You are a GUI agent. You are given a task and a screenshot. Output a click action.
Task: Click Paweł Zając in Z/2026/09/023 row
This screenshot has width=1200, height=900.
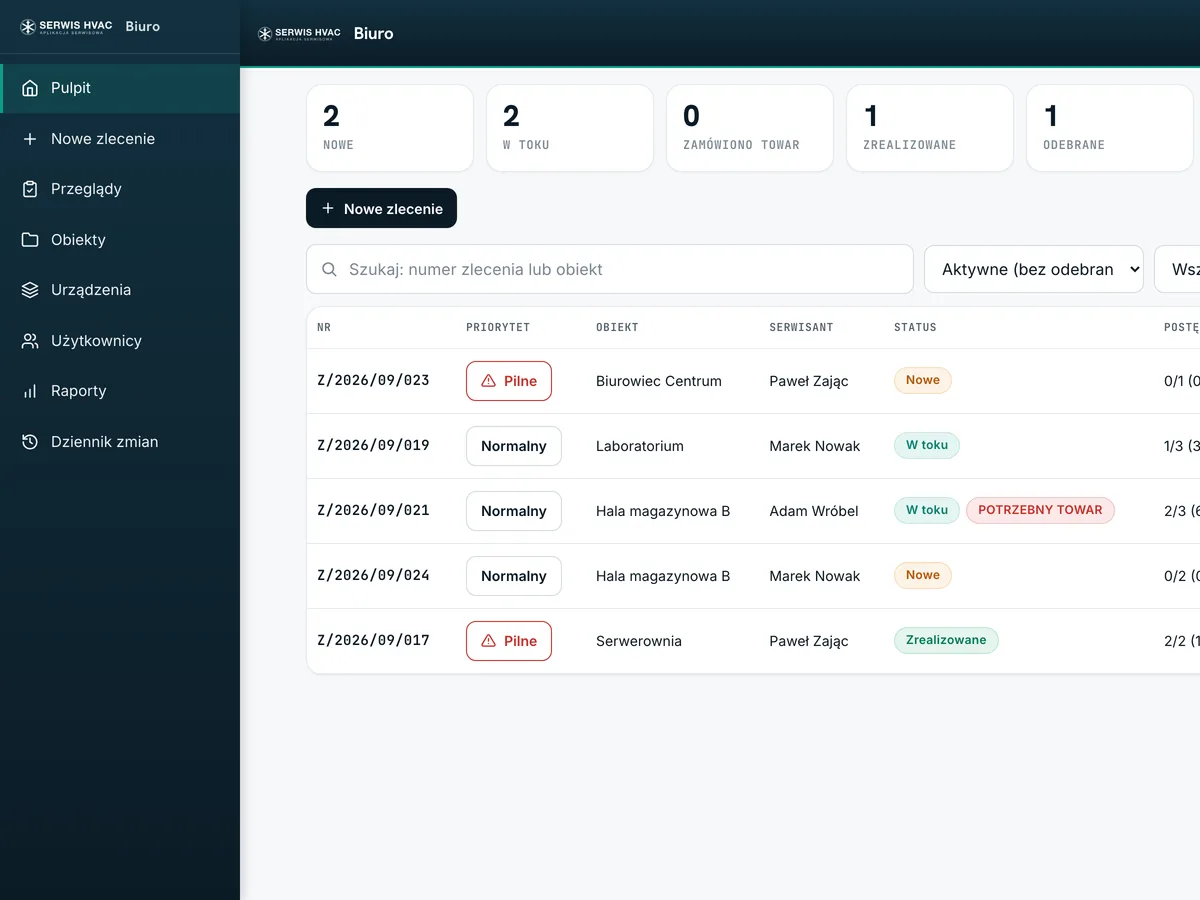tap(809, 381)
